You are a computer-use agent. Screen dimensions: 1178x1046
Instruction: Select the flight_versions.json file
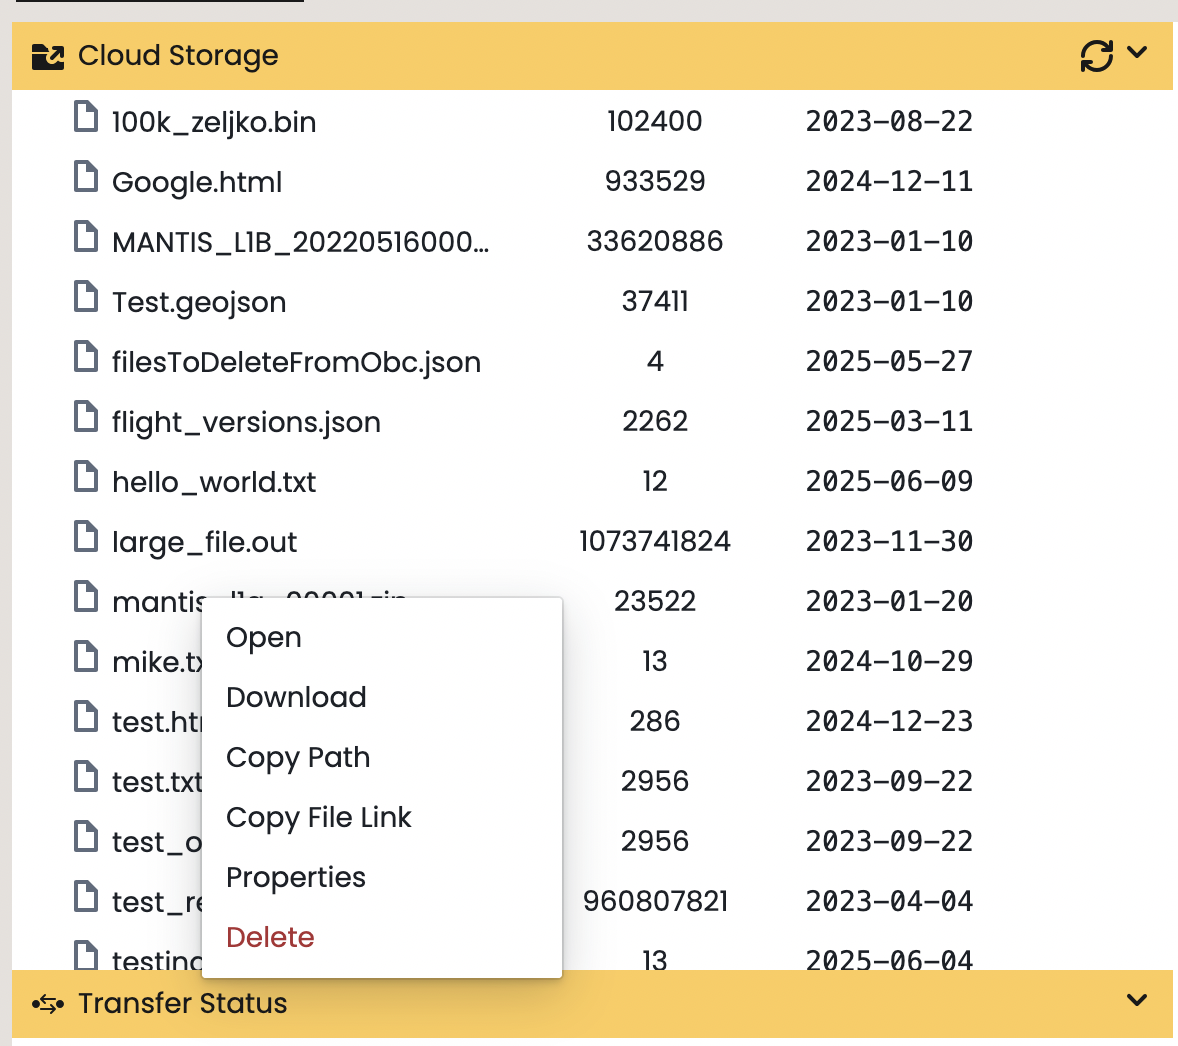pos(246,422)
